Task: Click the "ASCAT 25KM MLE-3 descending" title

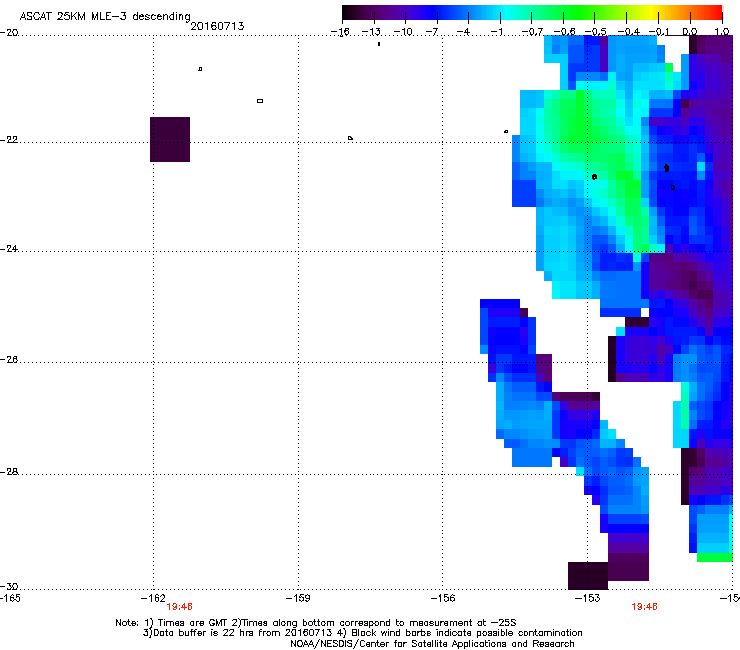Action: pyautogui.click(x=105, y=17)
